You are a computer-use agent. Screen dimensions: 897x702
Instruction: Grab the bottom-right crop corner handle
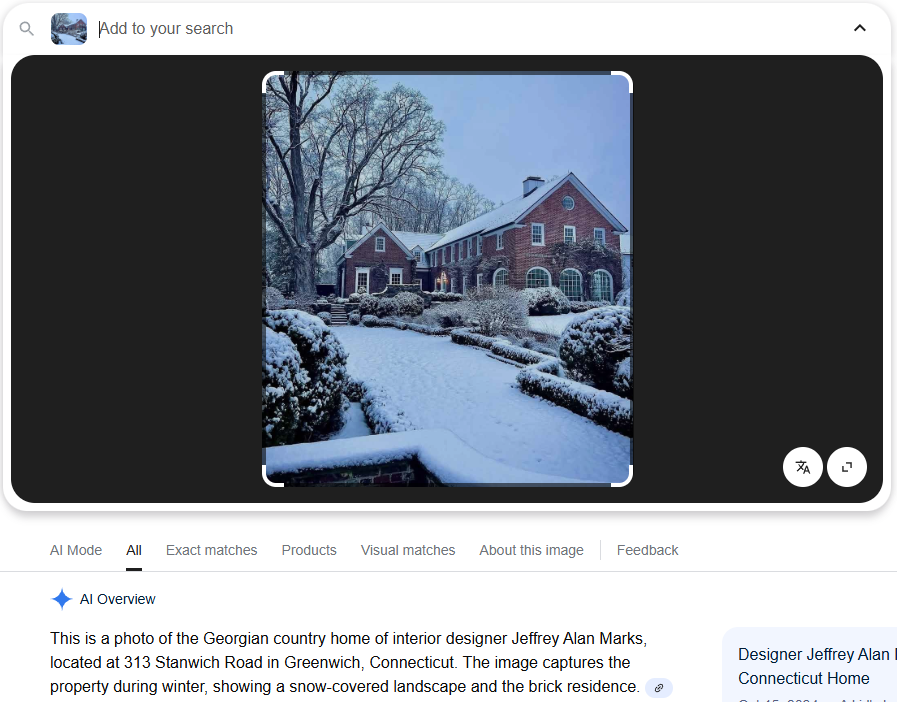pos(625,479)
